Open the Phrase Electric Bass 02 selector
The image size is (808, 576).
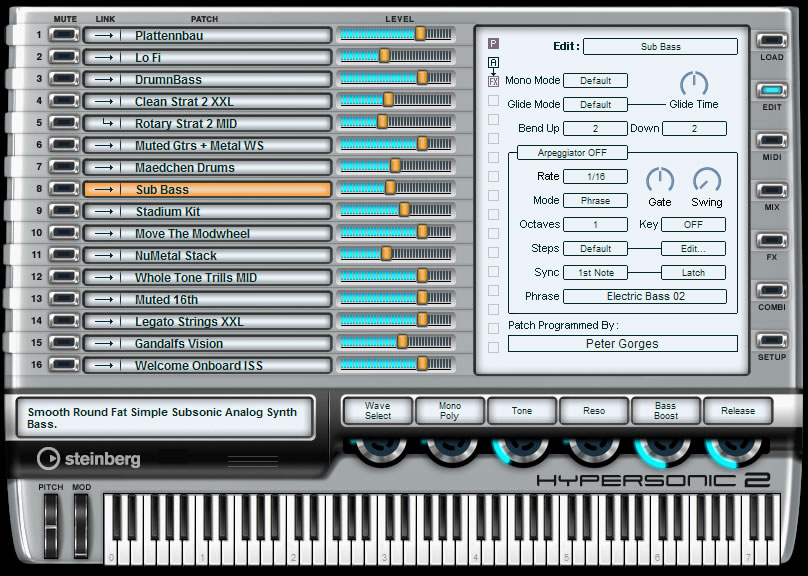pos(645,296)
